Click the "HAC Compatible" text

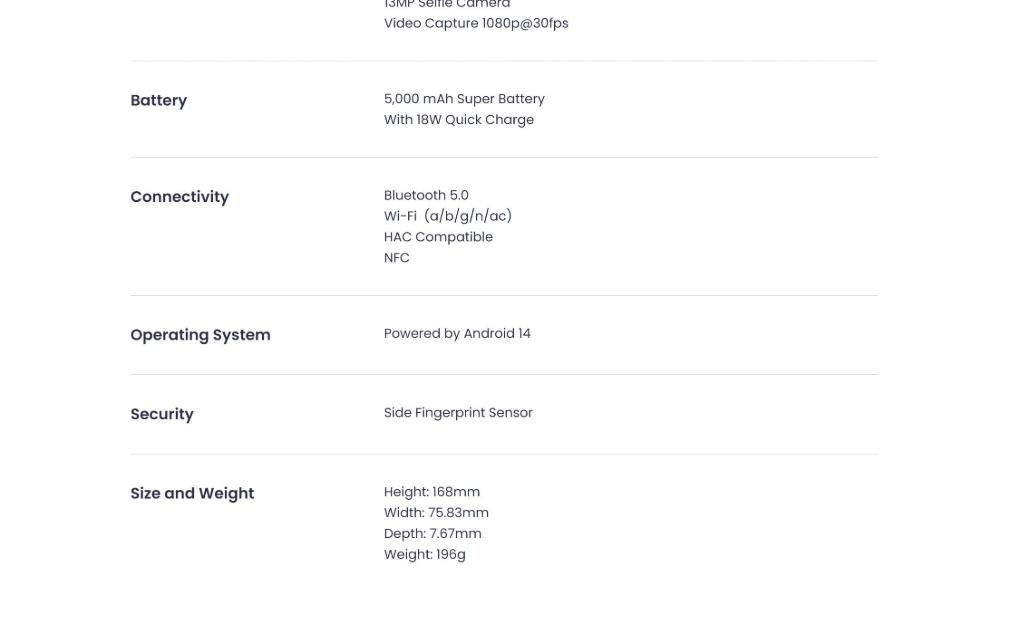438,237
